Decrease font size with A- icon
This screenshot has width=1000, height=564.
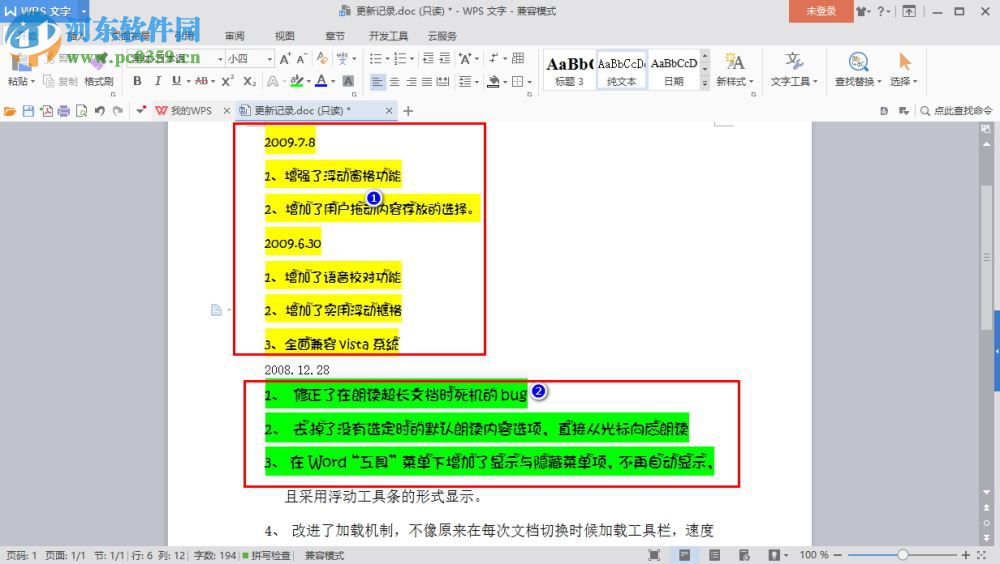(302, 59)
